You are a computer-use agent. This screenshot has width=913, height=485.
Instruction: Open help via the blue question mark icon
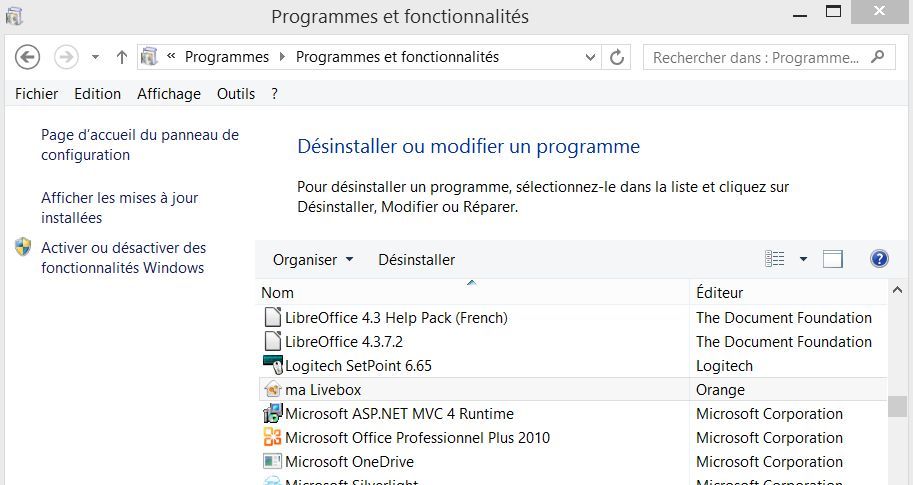coord(879,259)
